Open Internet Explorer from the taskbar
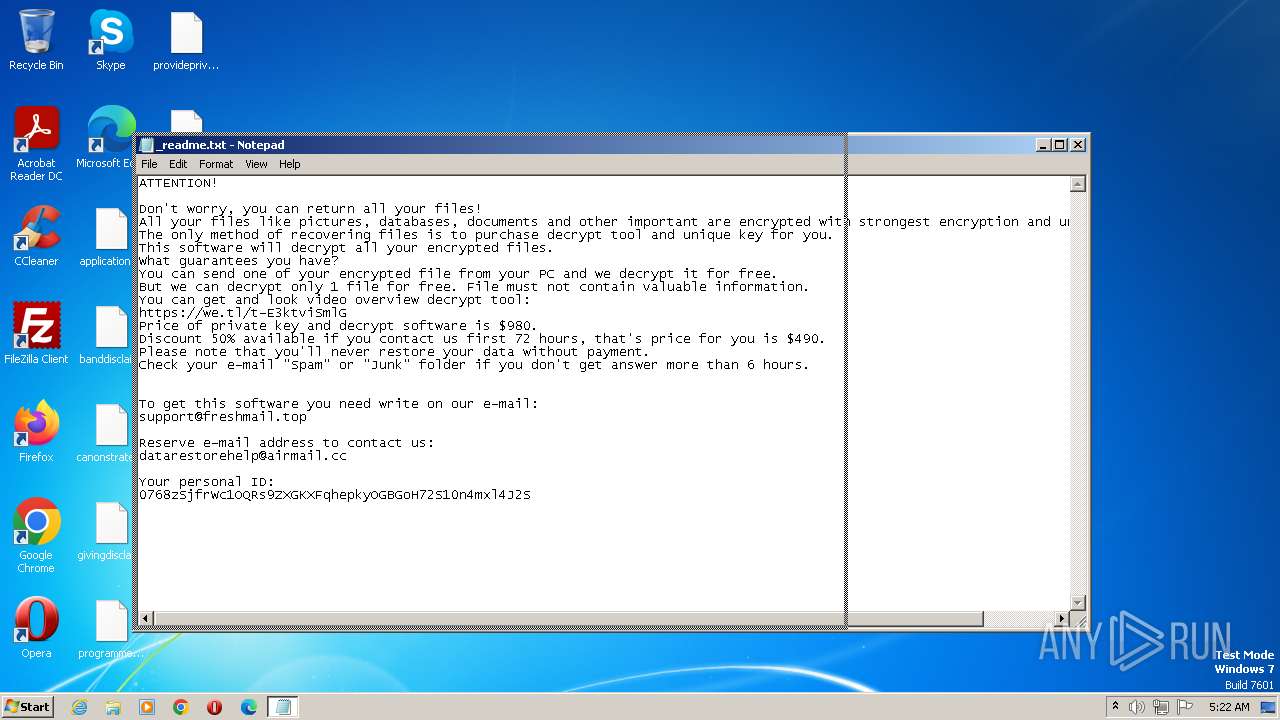Image resolution: width=1280 pixels, height=720 pixels. 79,707
